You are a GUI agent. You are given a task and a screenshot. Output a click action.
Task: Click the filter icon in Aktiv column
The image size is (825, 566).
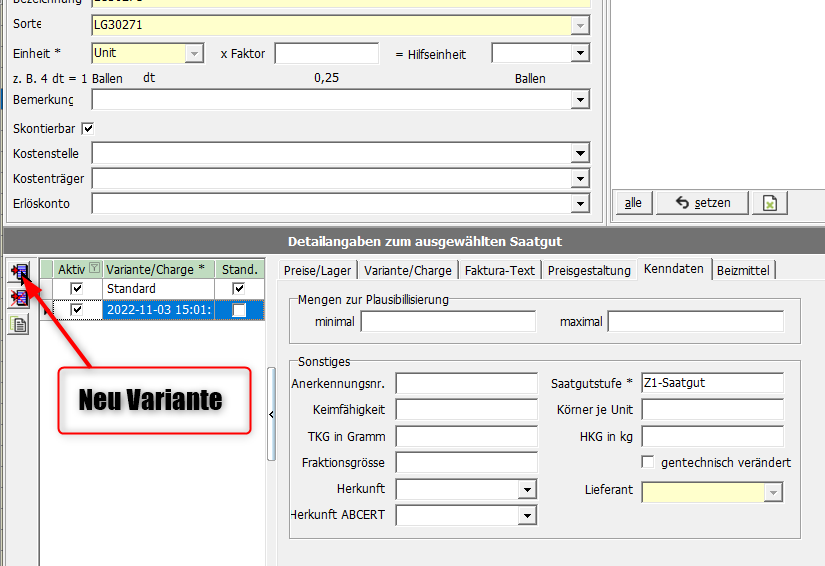[95, 268]
